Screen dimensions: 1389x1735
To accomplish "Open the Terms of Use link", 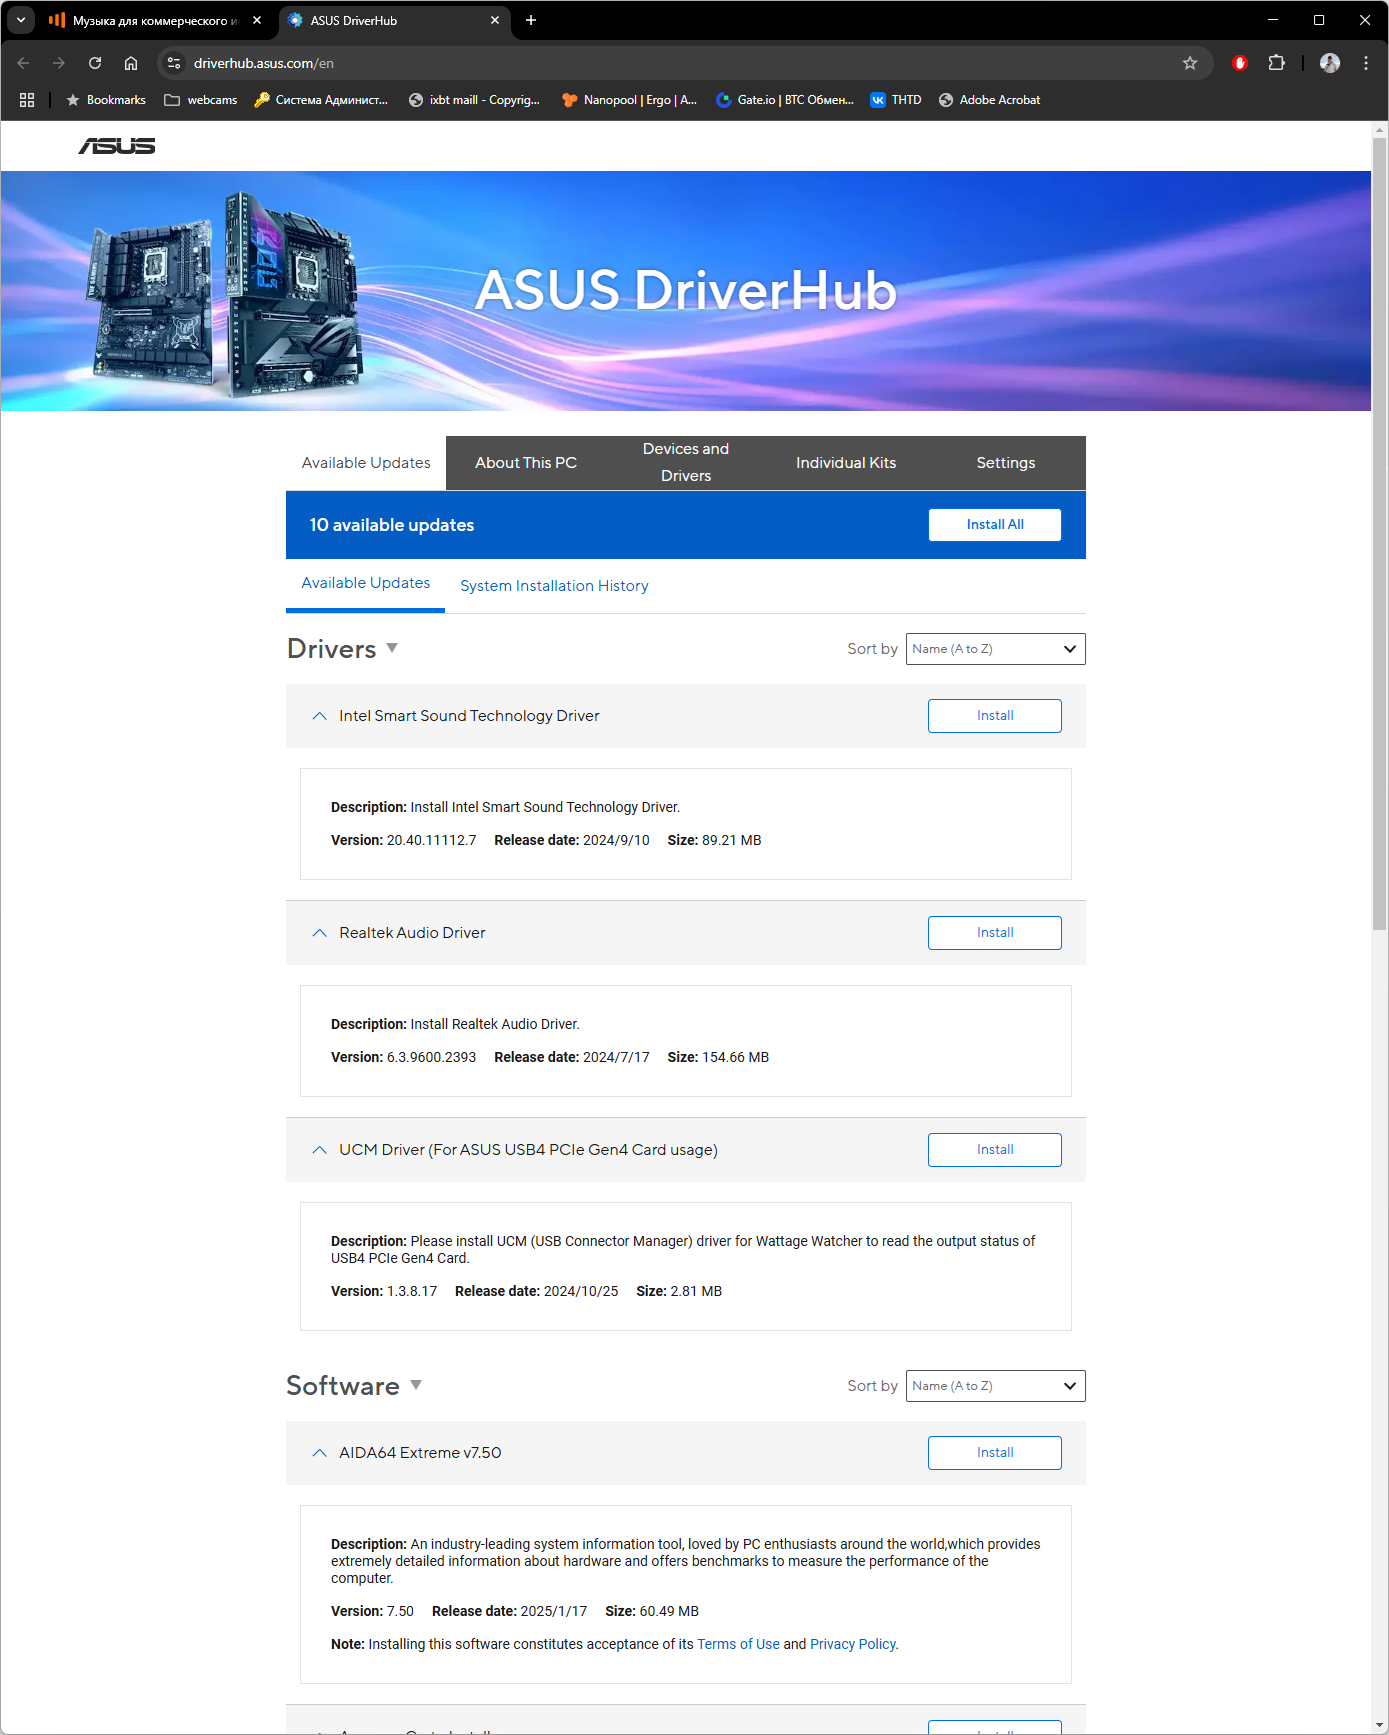I will point(738,1644).
